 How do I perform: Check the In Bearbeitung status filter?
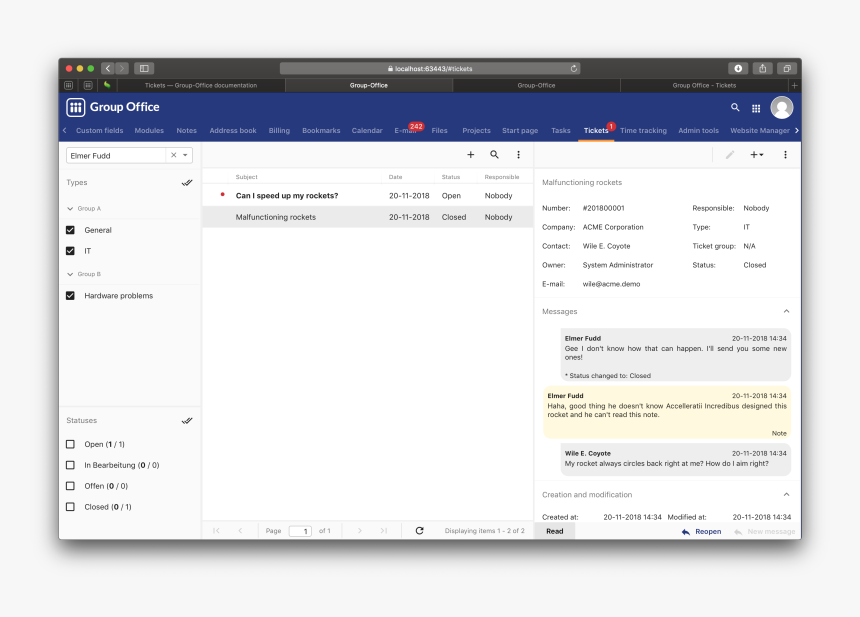(x=70, y=465)
